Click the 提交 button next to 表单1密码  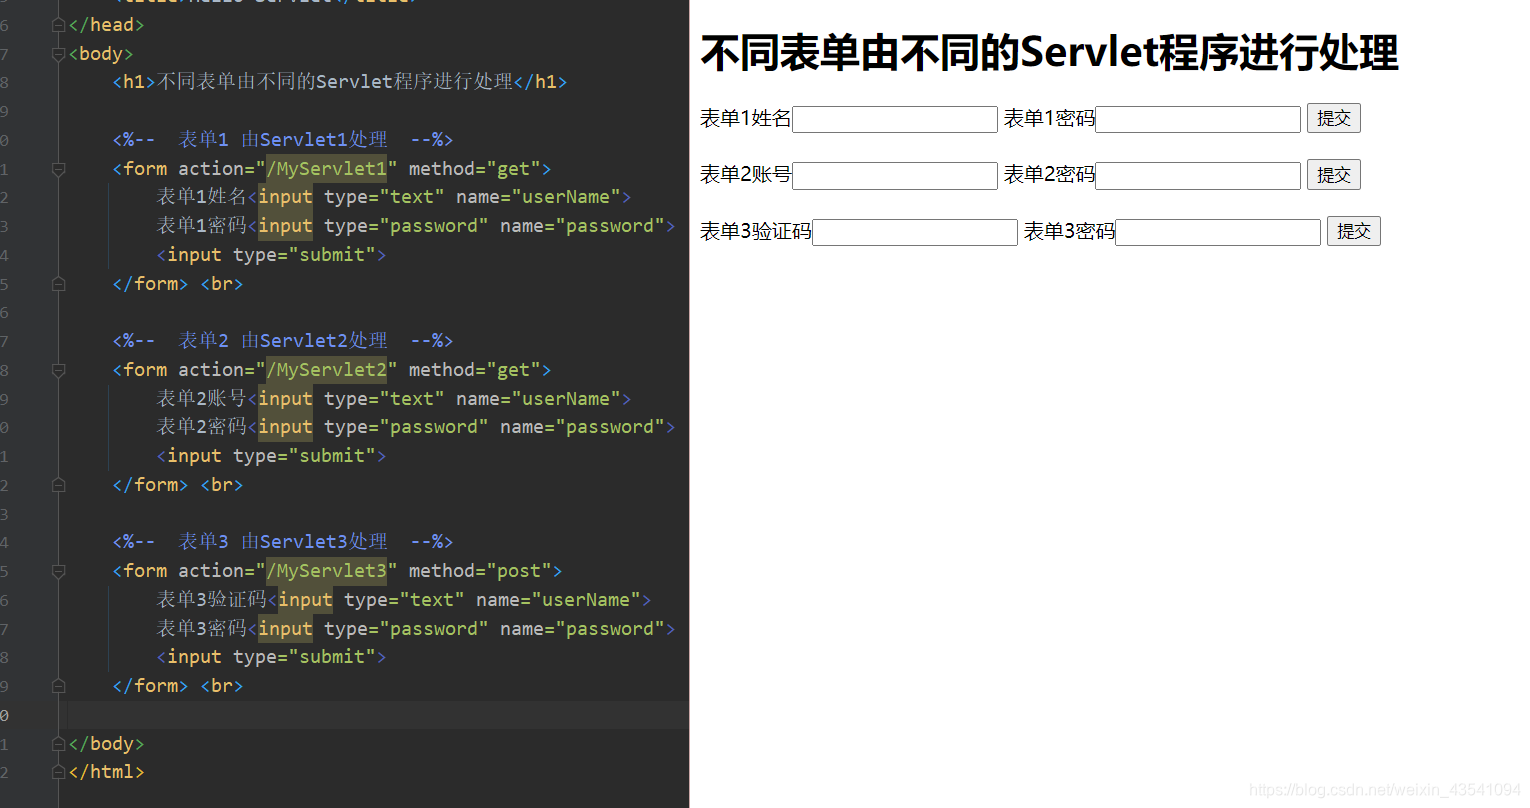[x=1333, y=117]
